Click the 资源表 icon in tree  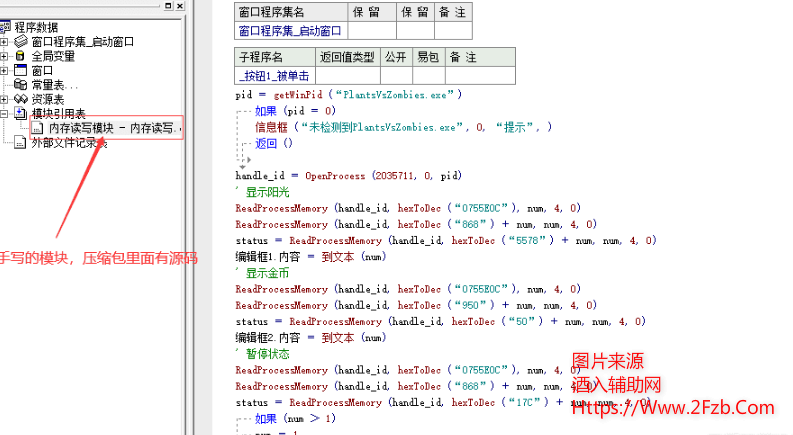click(x=21, y=99)
